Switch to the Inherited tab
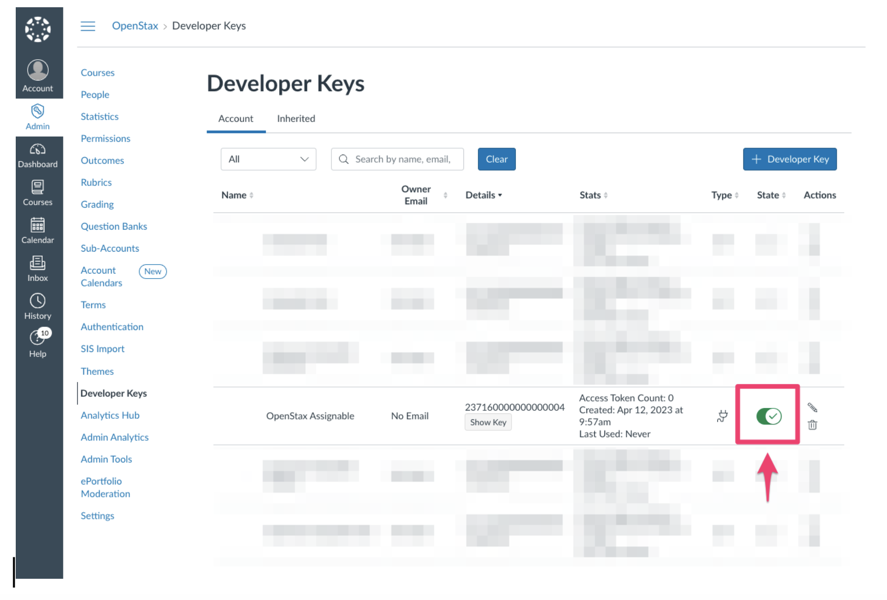 (295, 118)
